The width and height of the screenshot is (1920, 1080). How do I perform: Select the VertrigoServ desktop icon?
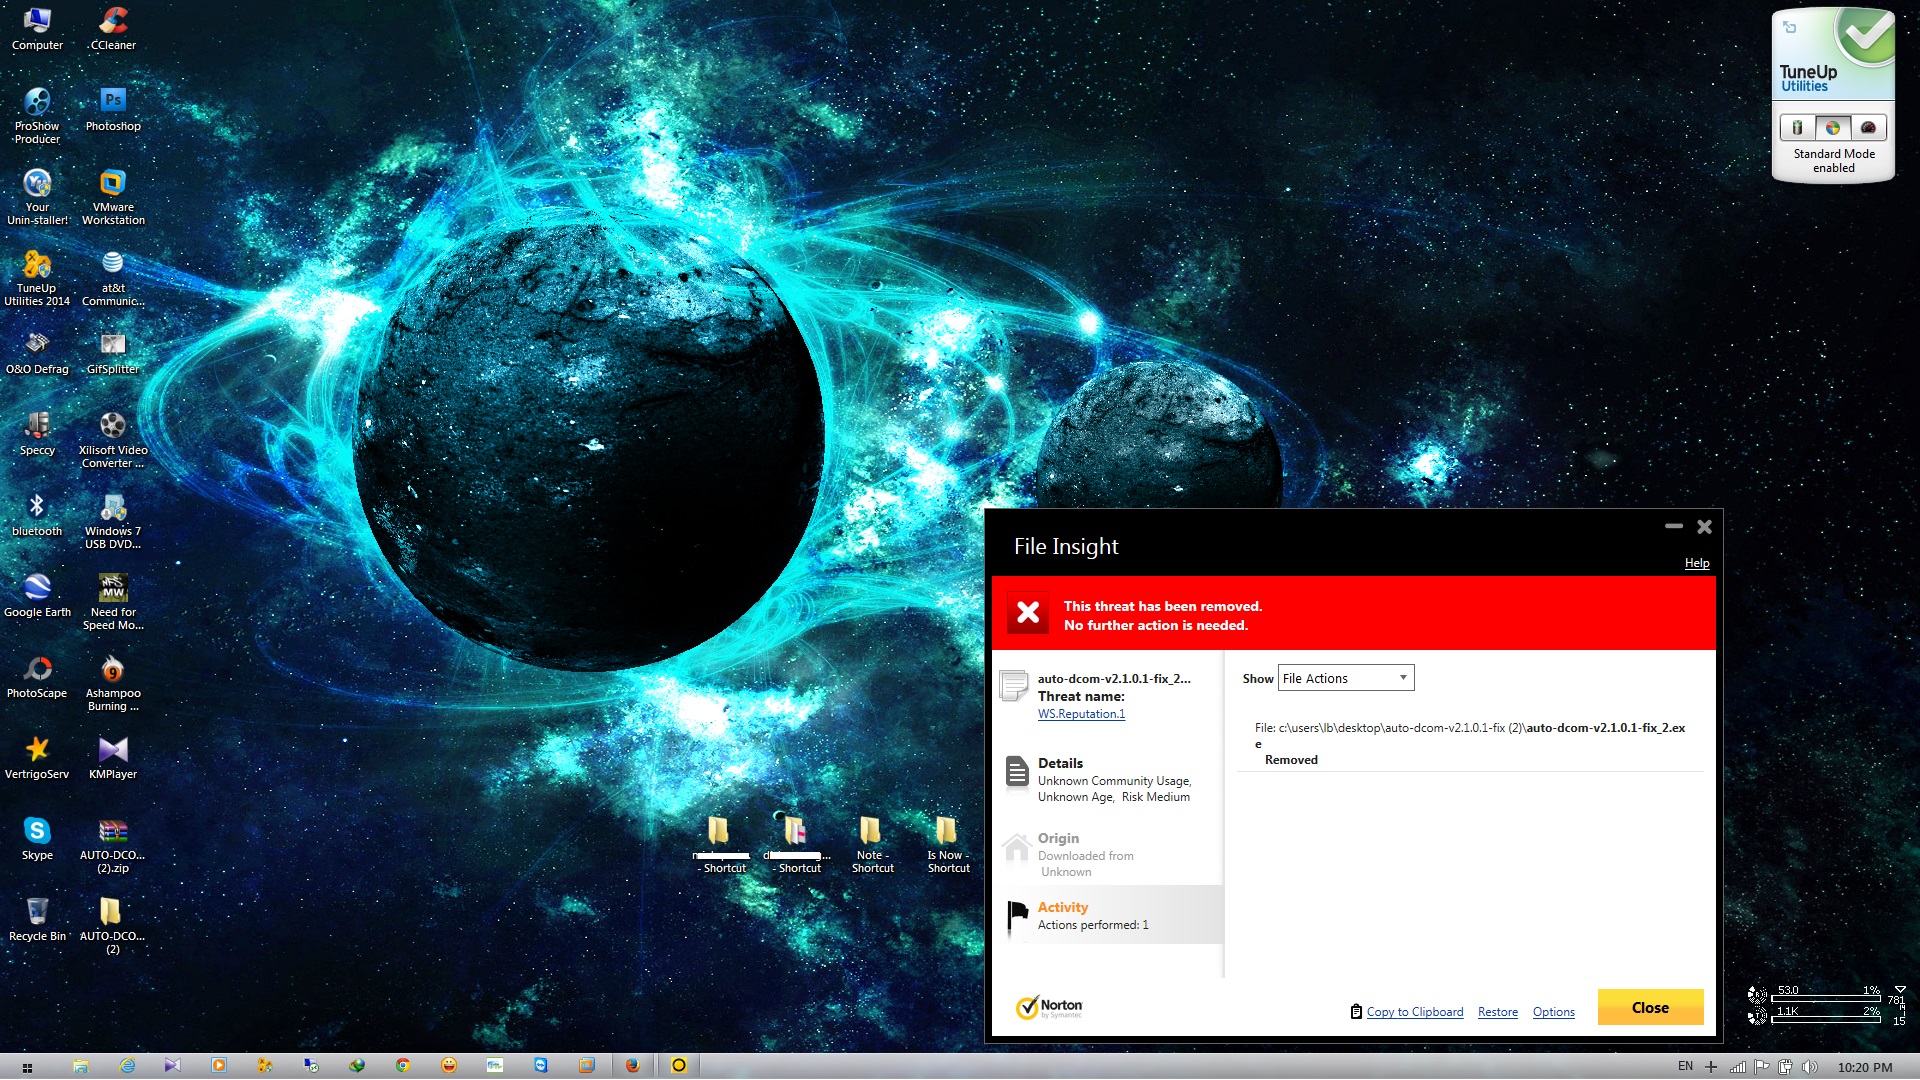point(37,758)
